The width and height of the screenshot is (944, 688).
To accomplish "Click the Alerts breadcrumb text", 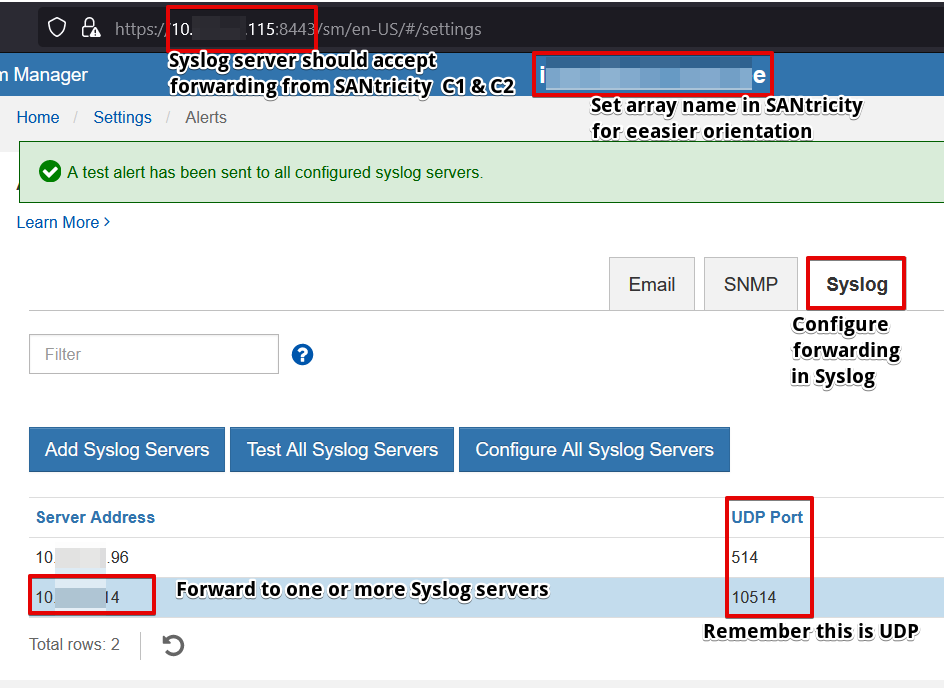I will click(206, 117).
